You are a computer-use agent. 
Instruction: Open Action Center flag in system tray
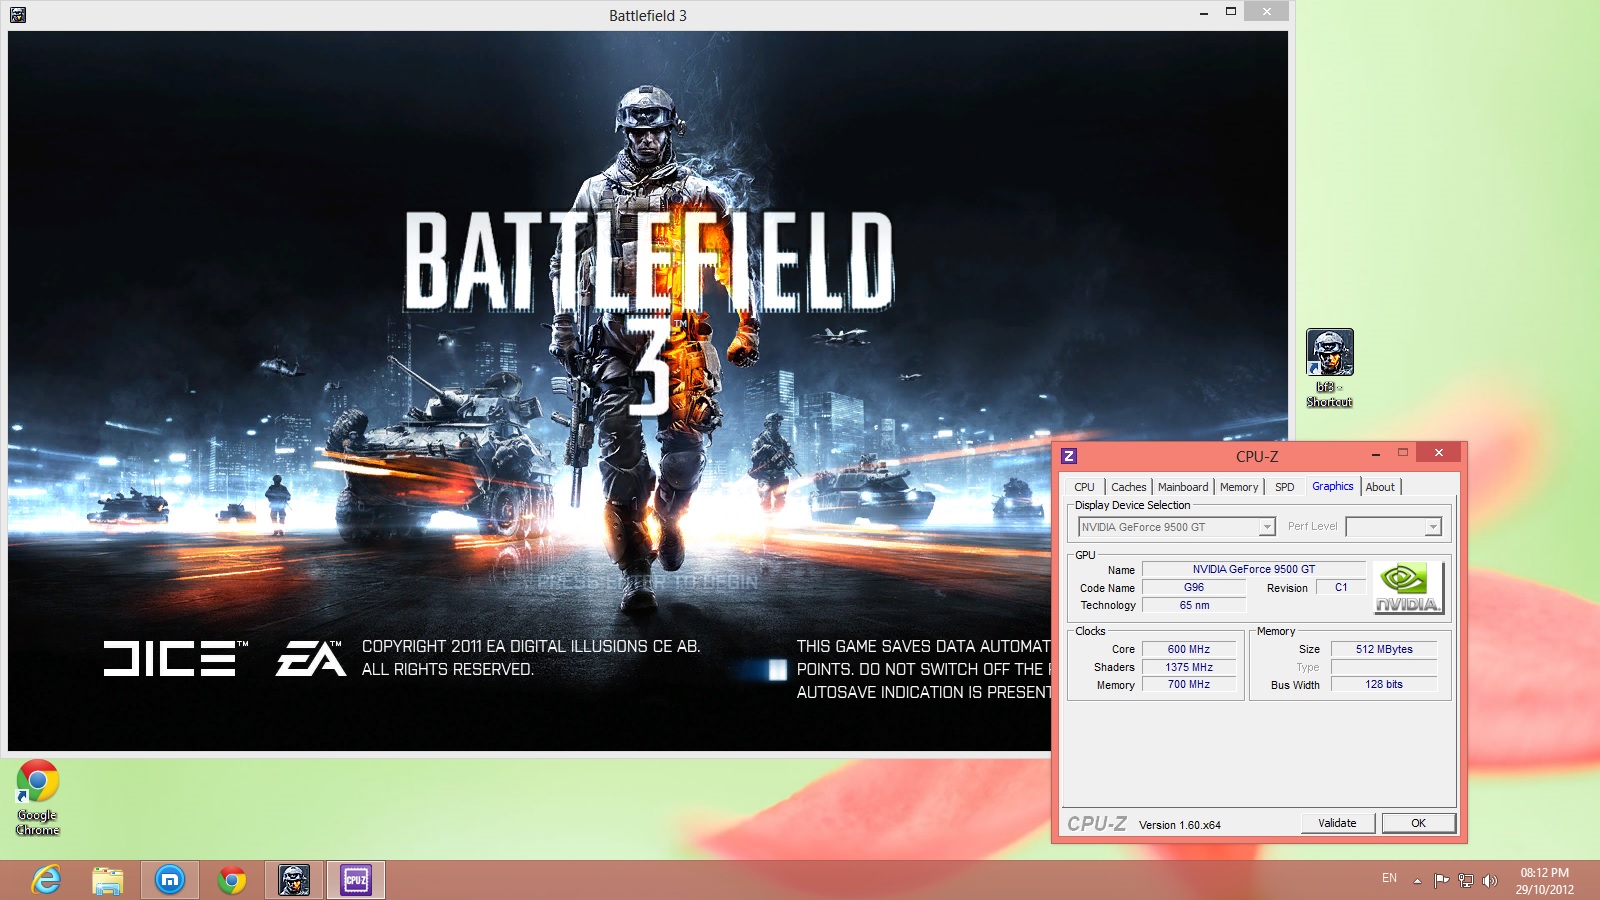[1441, 881]
